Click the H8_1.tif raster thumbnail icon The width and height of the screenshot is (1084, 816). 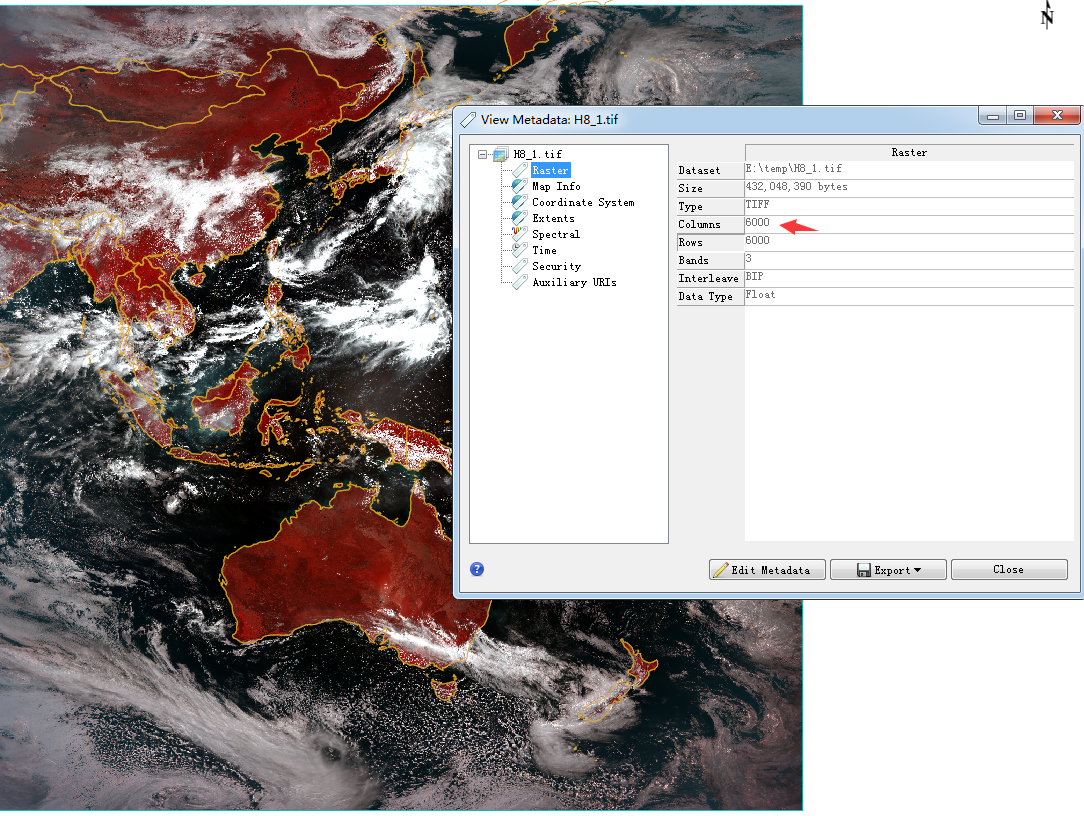pyautogui.click(x=500, y=154)
